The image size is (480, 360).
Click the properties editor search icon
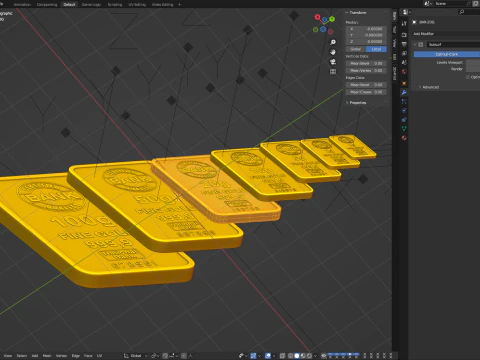462,12
